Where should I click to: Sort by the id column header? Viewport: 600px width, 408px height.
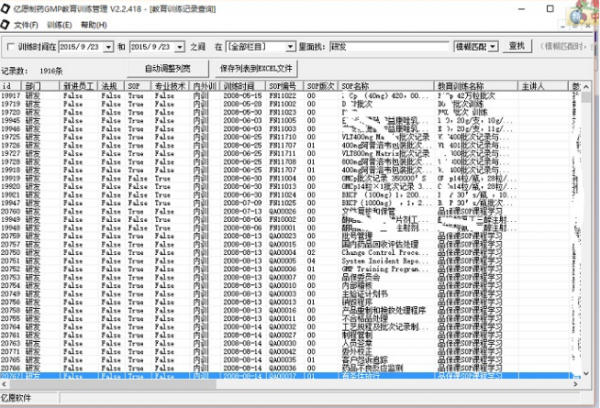pos(10,87)
